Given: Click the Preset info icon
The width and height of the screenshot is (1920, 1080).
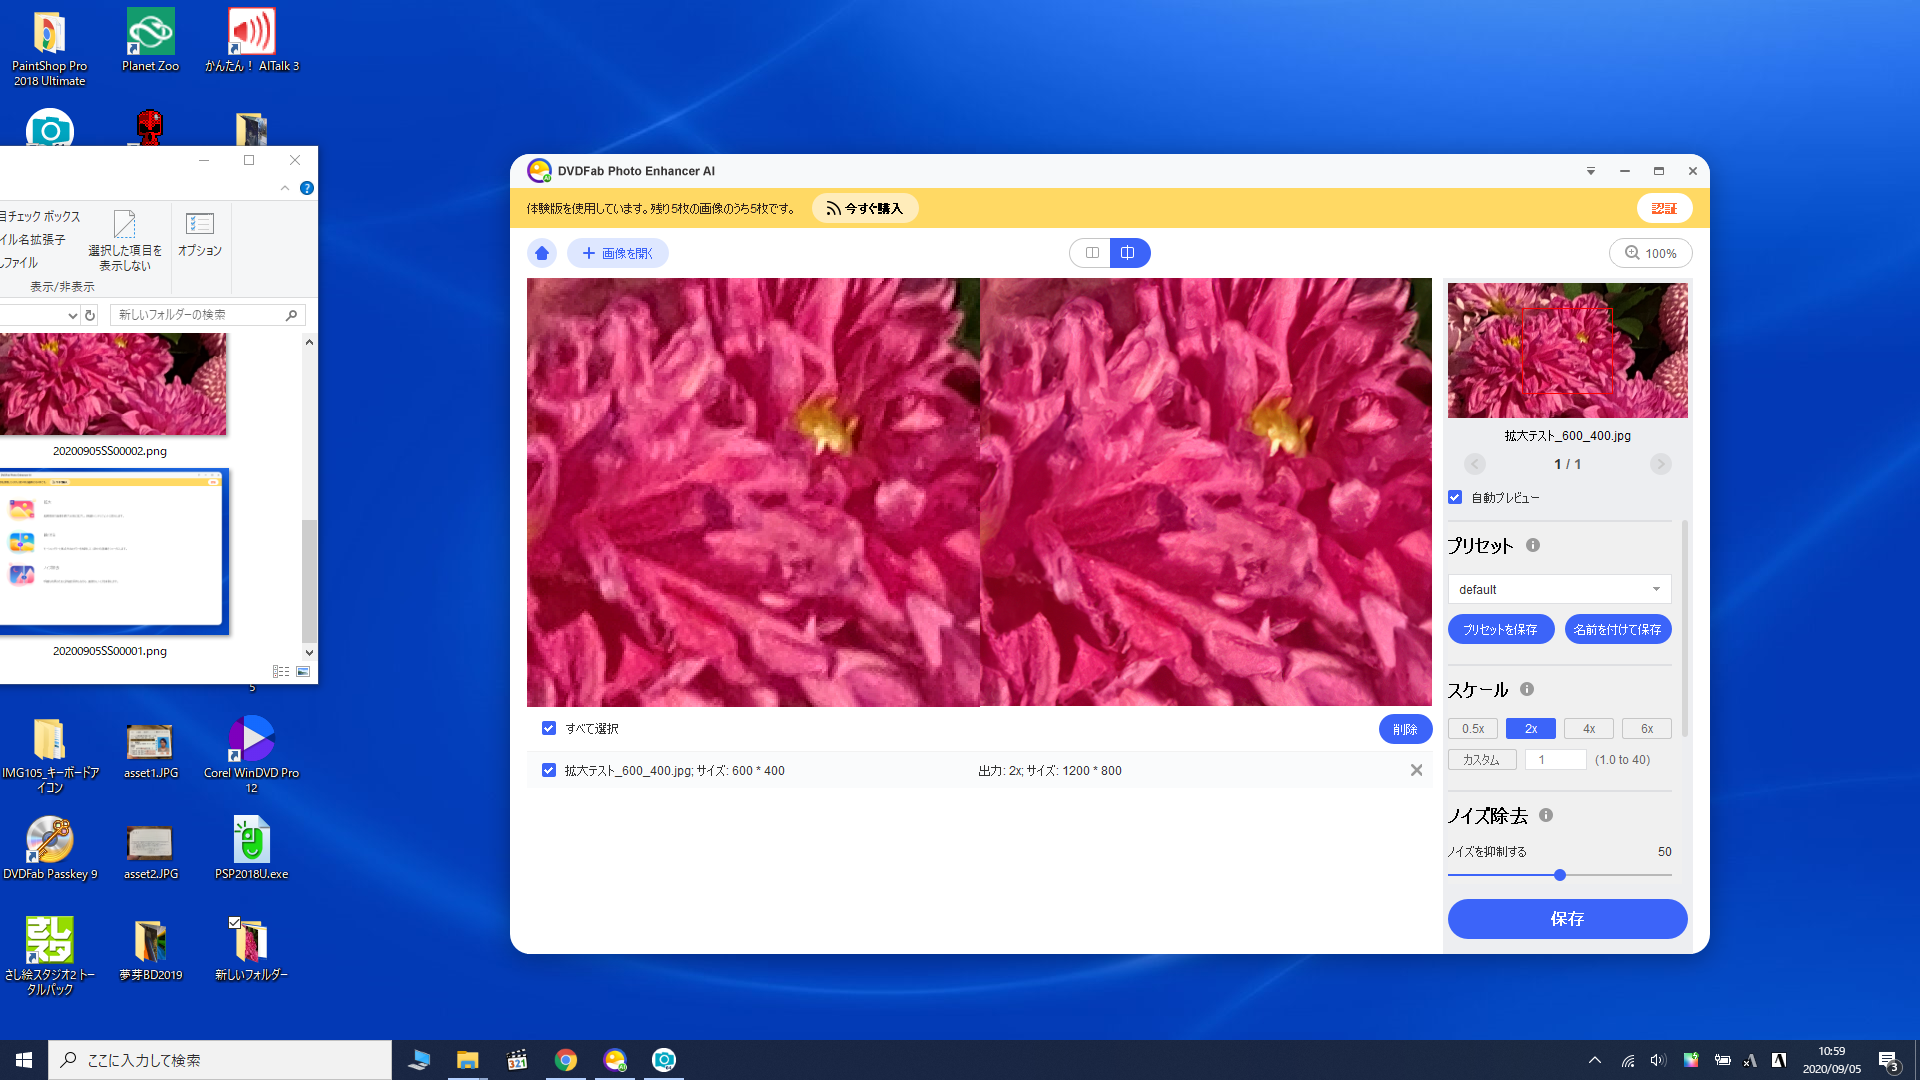Looking at the screenshot, I should [1533, 545].
